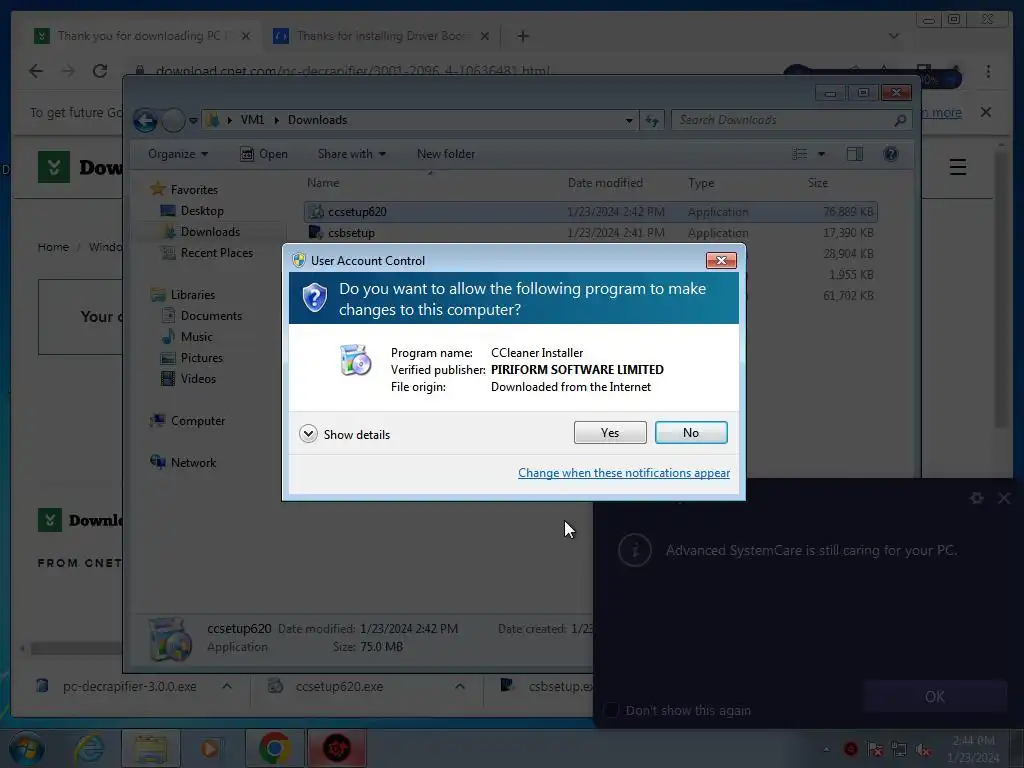Viewport: 1024px width, 768px height.
Task: Select Music library in navigation pane
Action: (x=187, y=336)
